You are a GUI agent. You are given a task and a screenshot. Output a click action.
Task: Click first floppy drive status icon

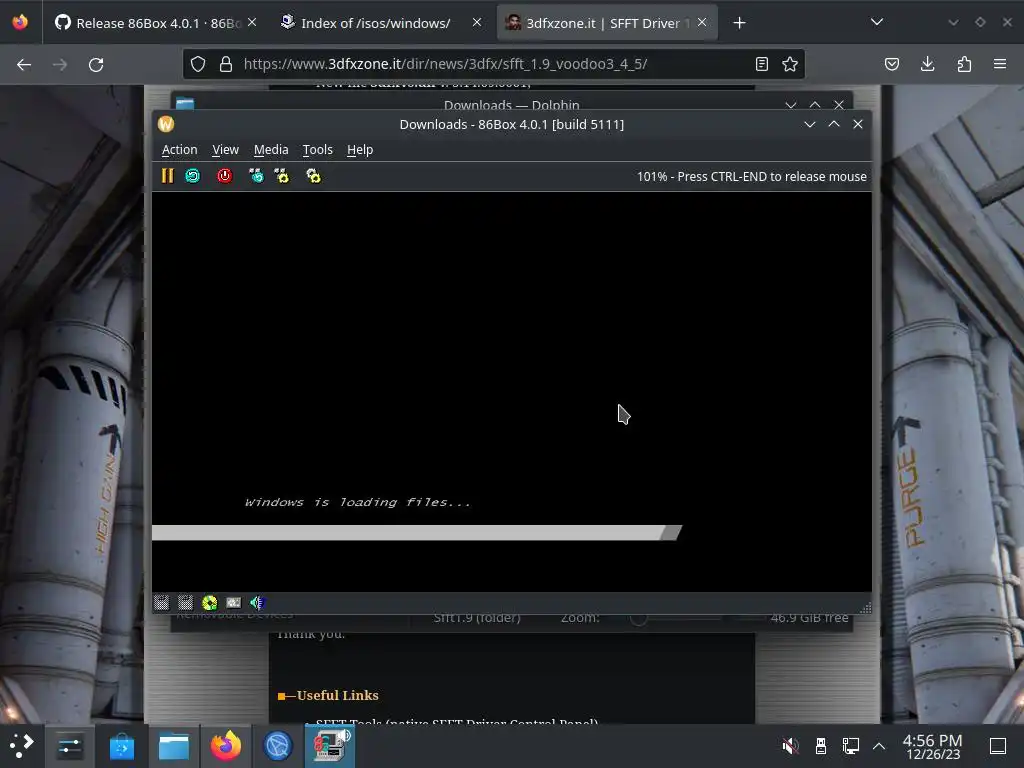(161, 602)
